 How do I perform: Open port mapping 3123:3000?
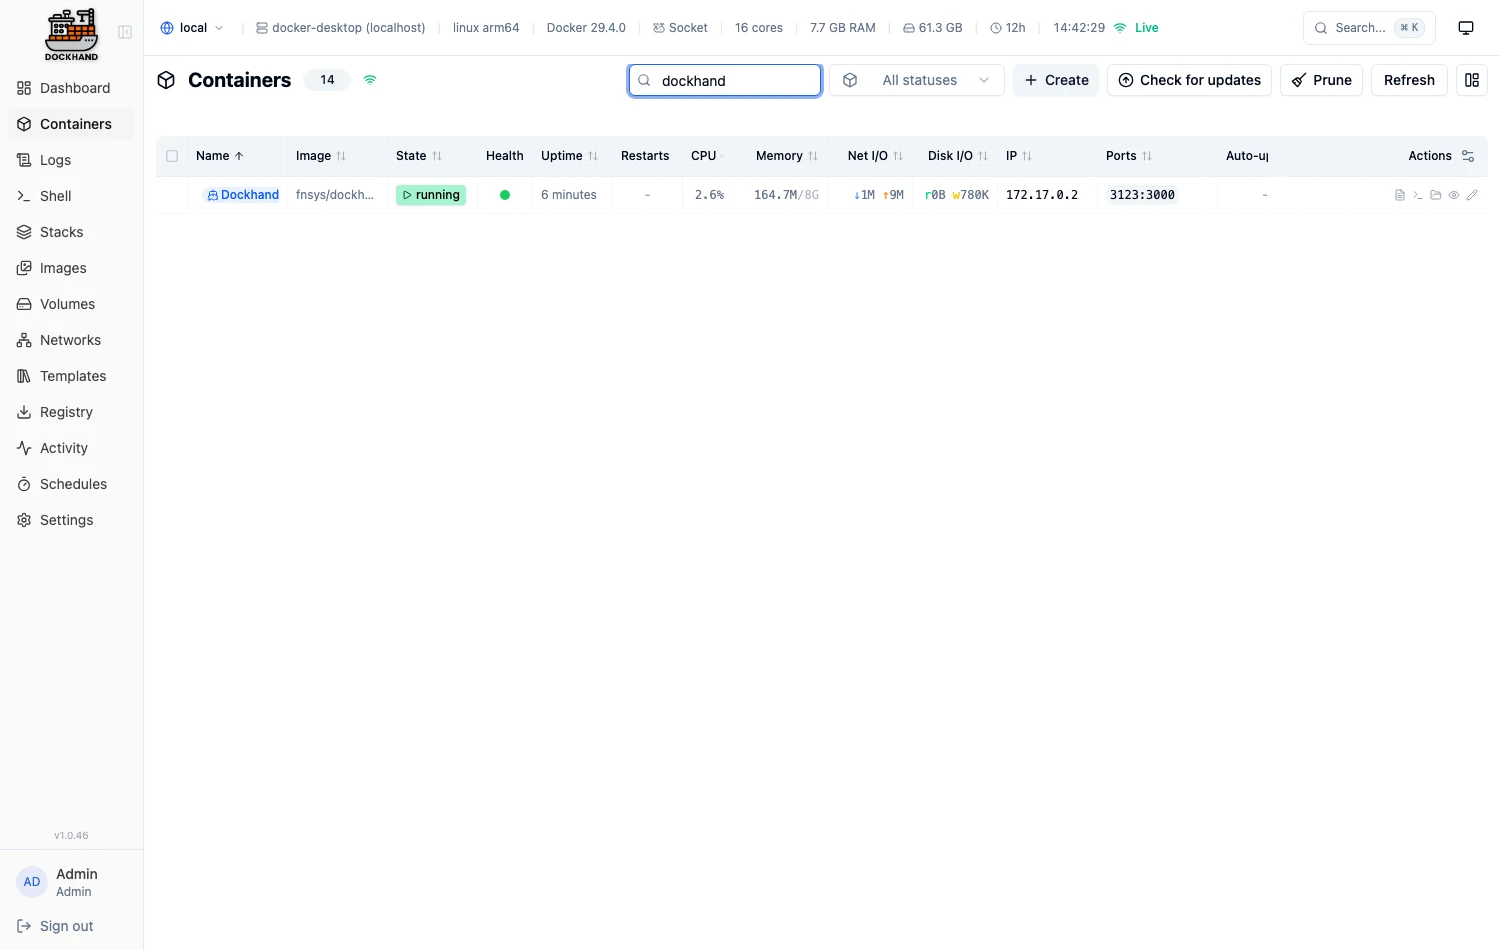click(x=1142, y=195)
